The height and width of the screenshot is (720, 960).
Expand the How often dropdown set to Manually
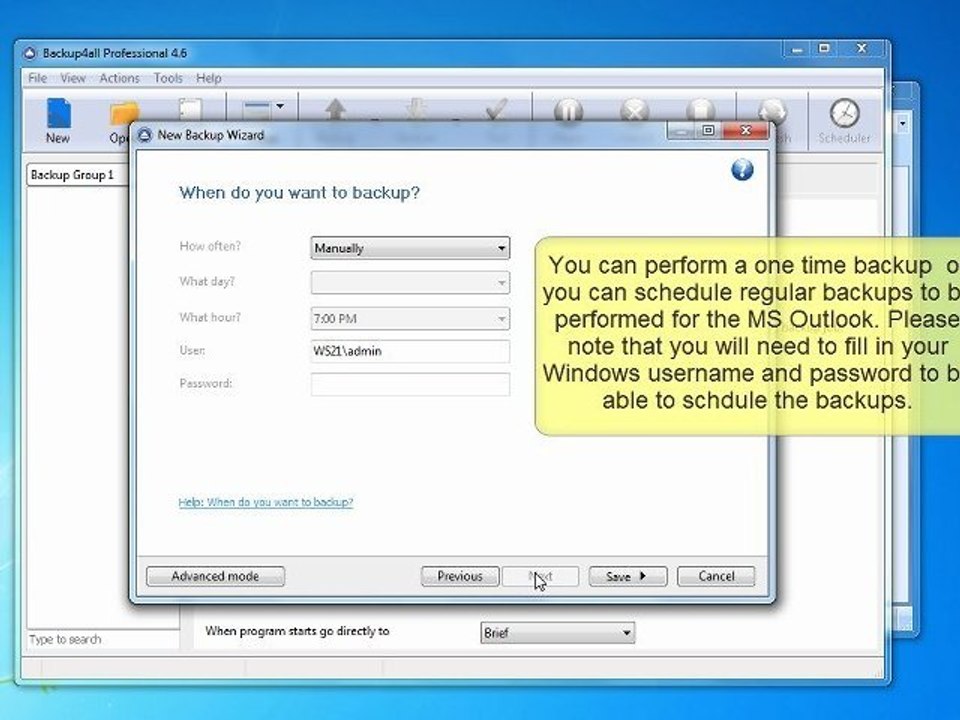410,248
